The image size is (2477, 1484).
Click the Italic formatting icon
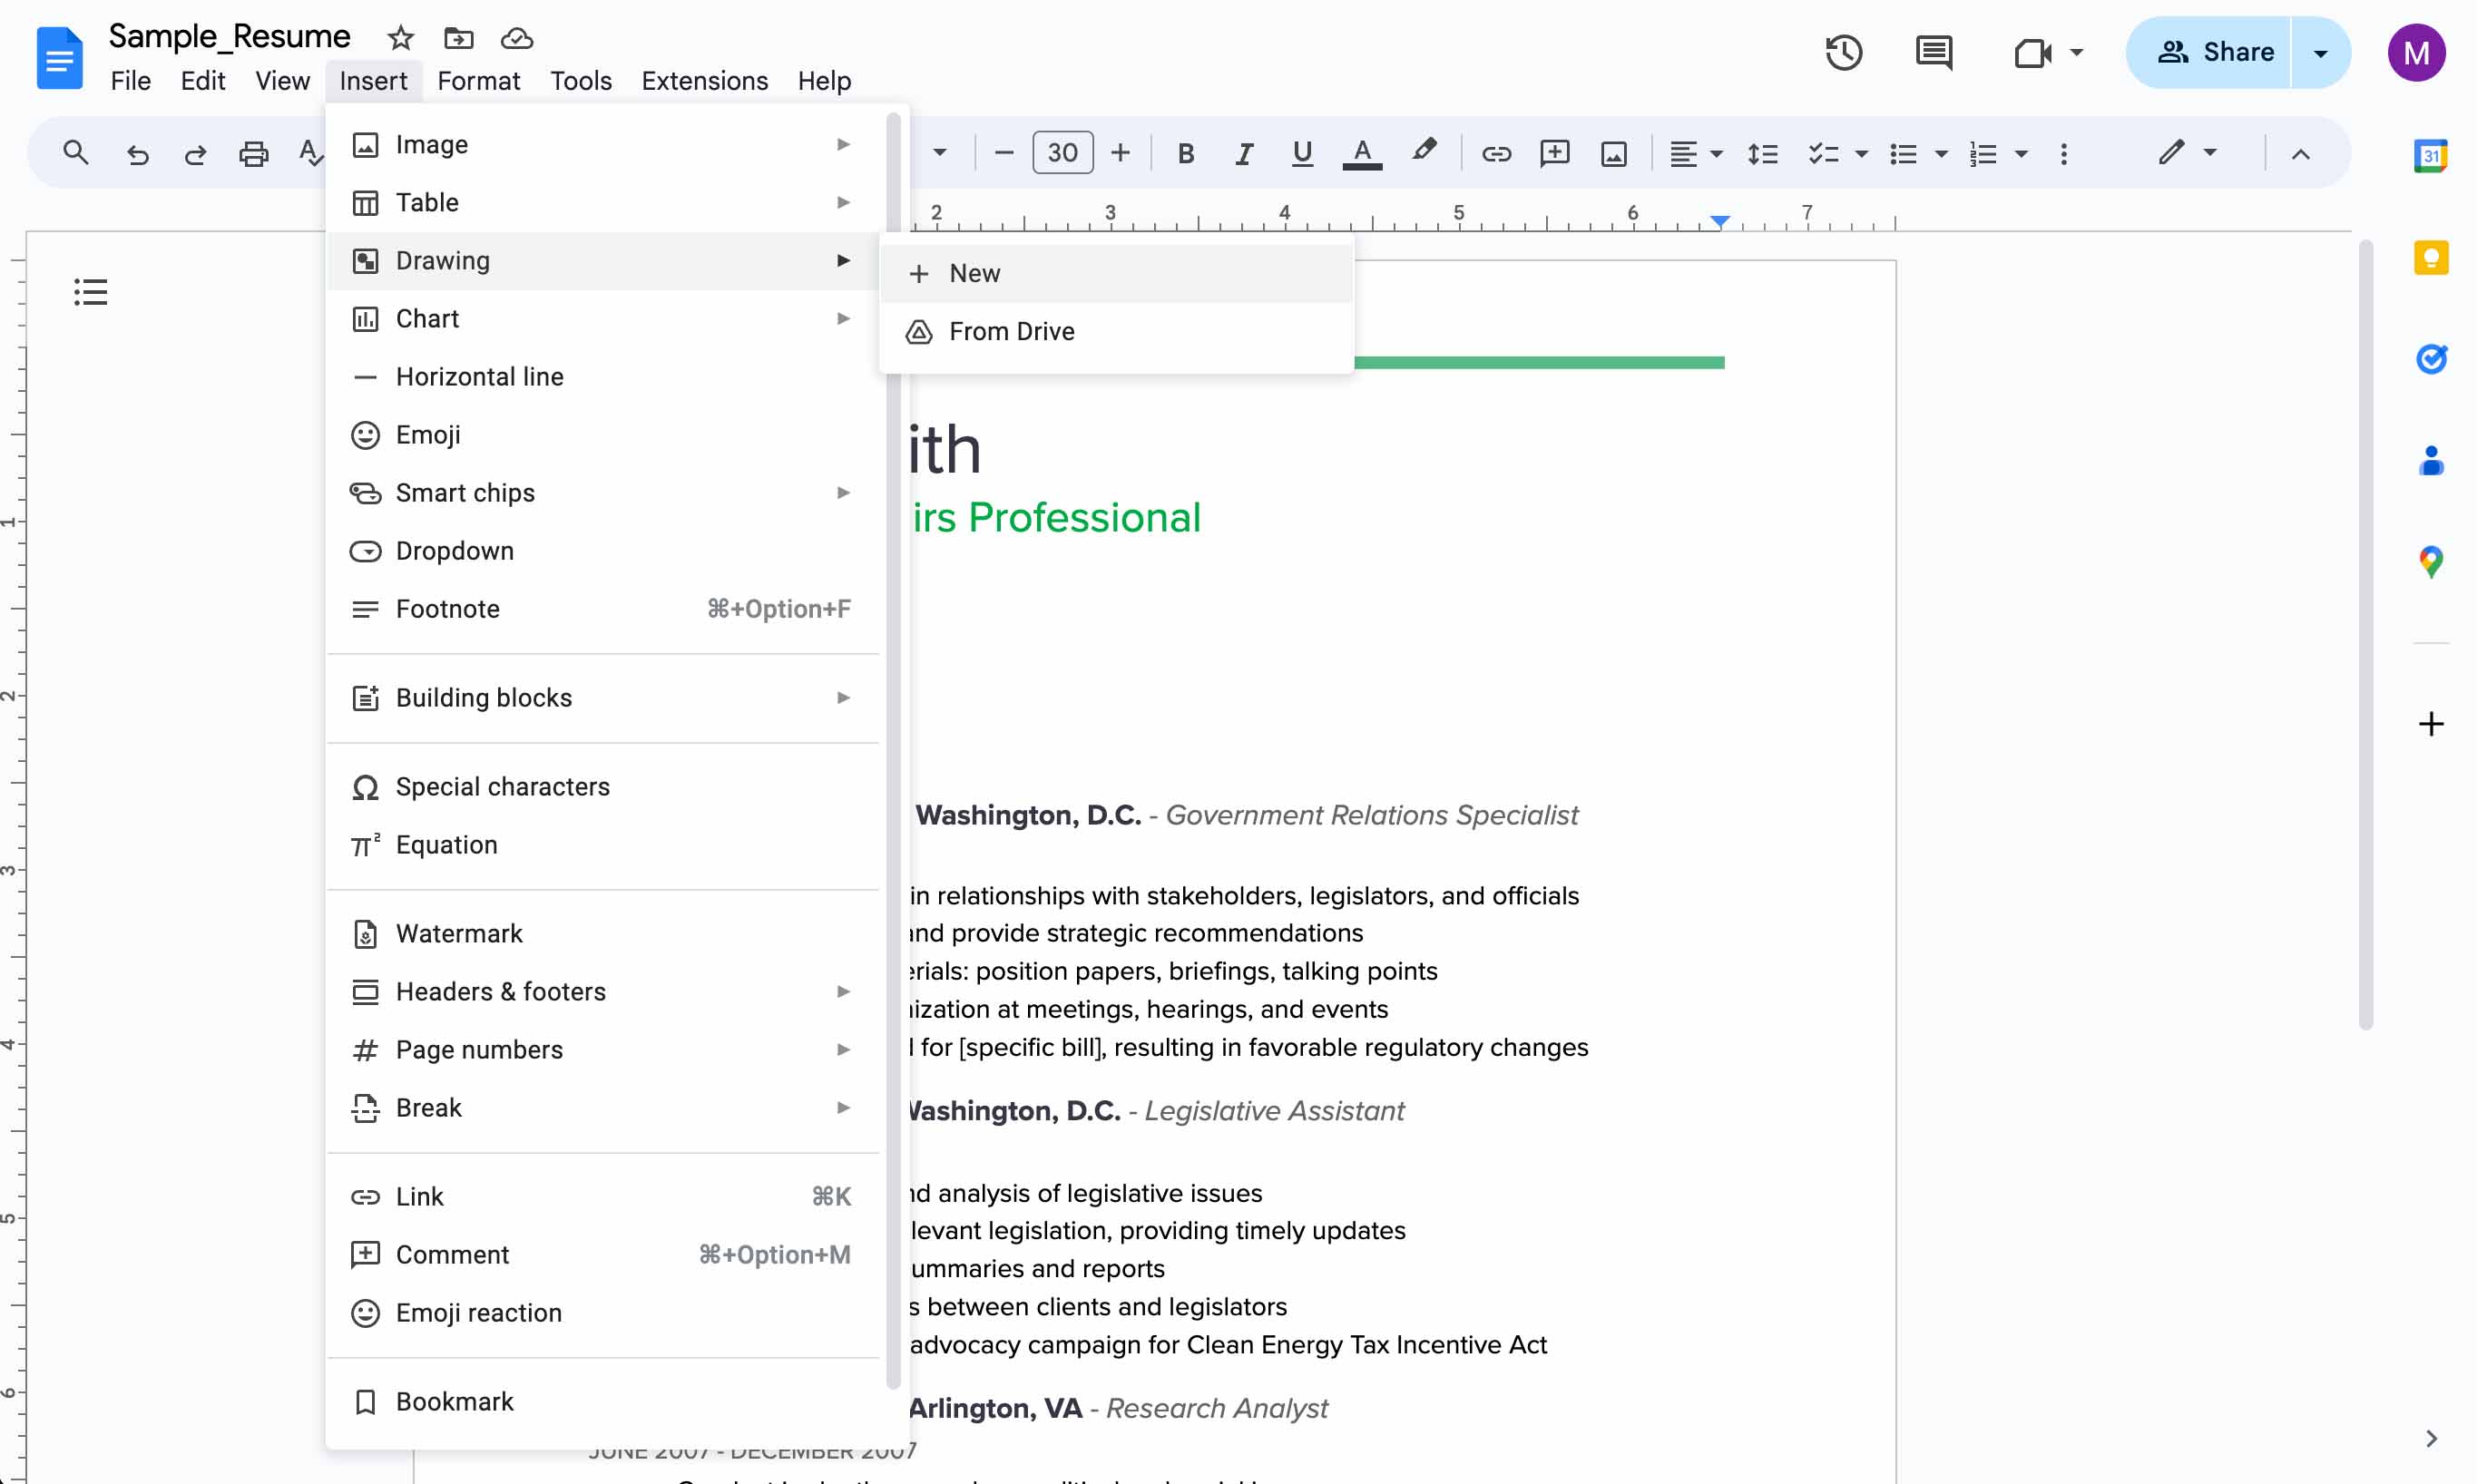(x=1242, y=153)
